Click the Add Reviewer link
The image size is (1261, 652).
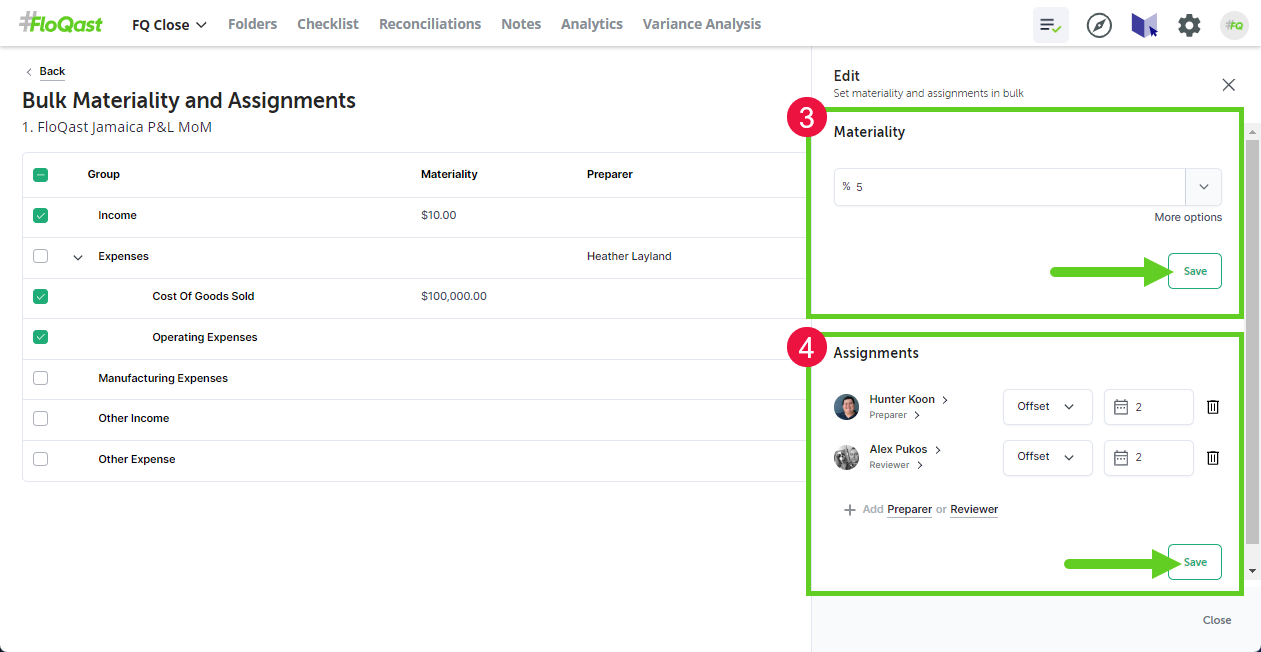[973, 510]
